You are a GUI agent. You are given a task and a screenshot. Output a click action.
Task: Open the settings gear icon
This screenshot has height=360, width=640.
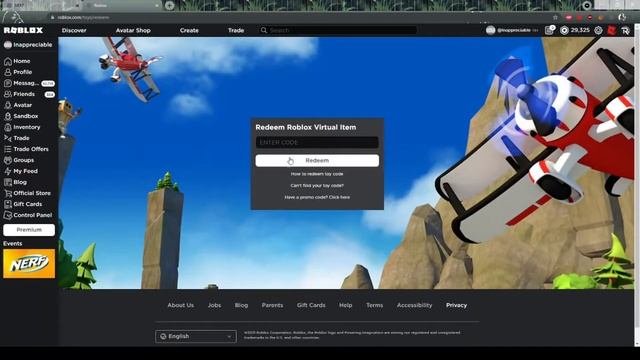pos(598,30)
